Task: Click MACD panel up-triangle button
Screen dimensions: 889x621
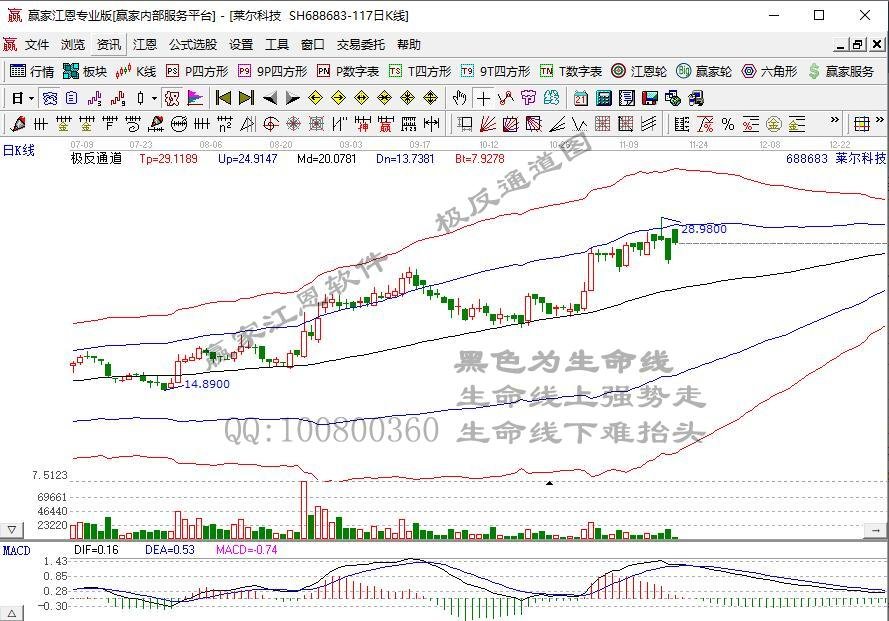Action: (x=12, y=614)
